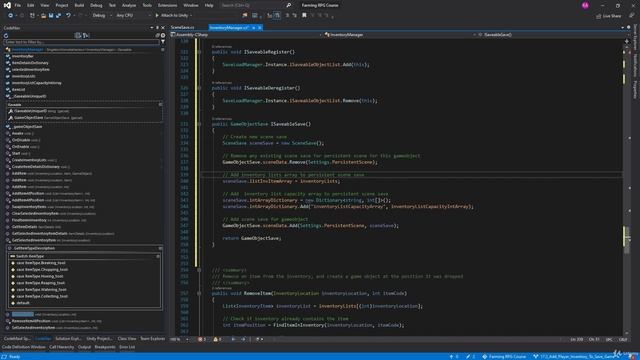Click the Attach to Unity button

click(173, 16)
